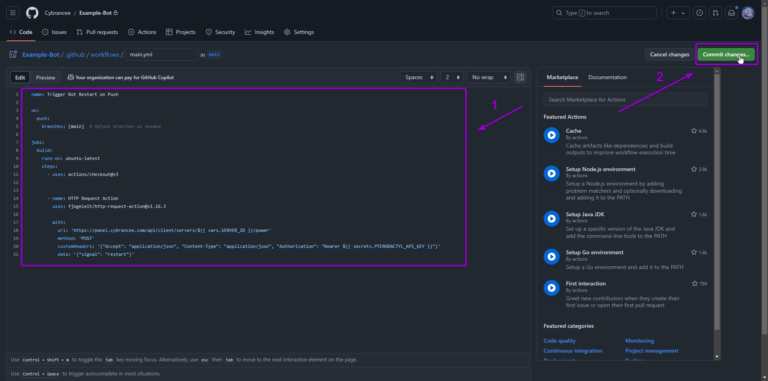Viewport: 768px width, 381px height.
Task: Click 'Your organization can pay for GitHub Copilot'
Action: pos(124,77)
